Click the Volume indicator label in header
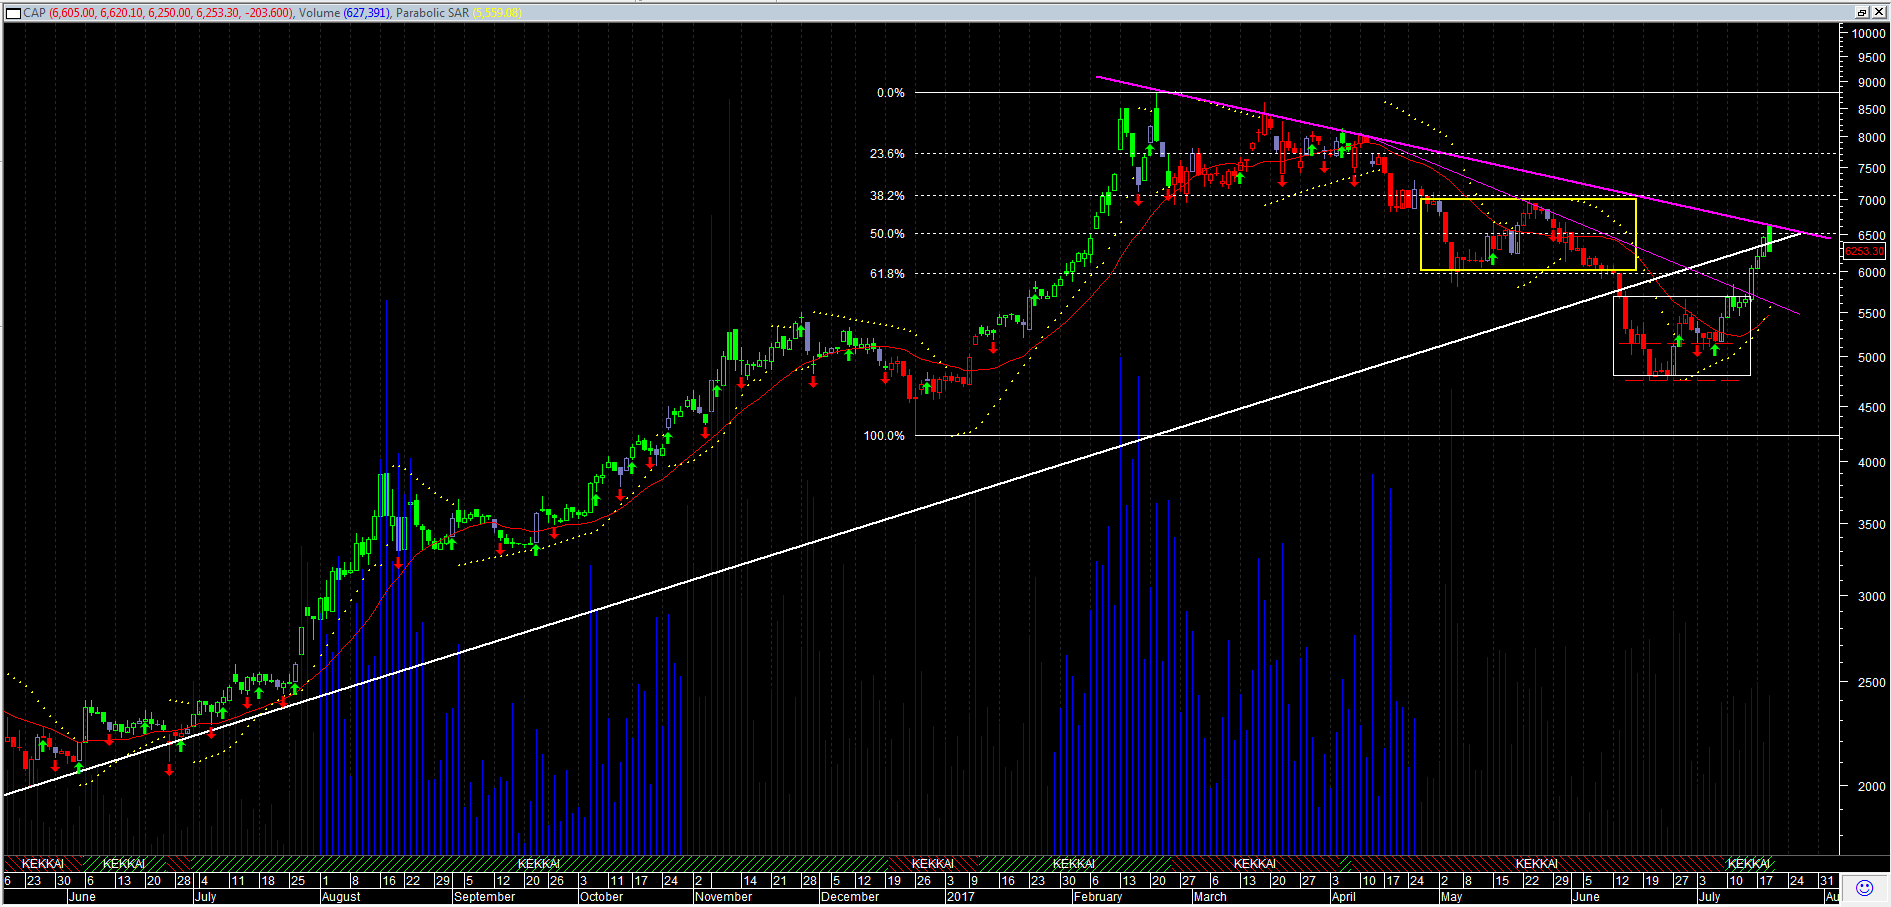Image resolution: width=1891 pixels, height=907 pixels. tap(319, 13)
